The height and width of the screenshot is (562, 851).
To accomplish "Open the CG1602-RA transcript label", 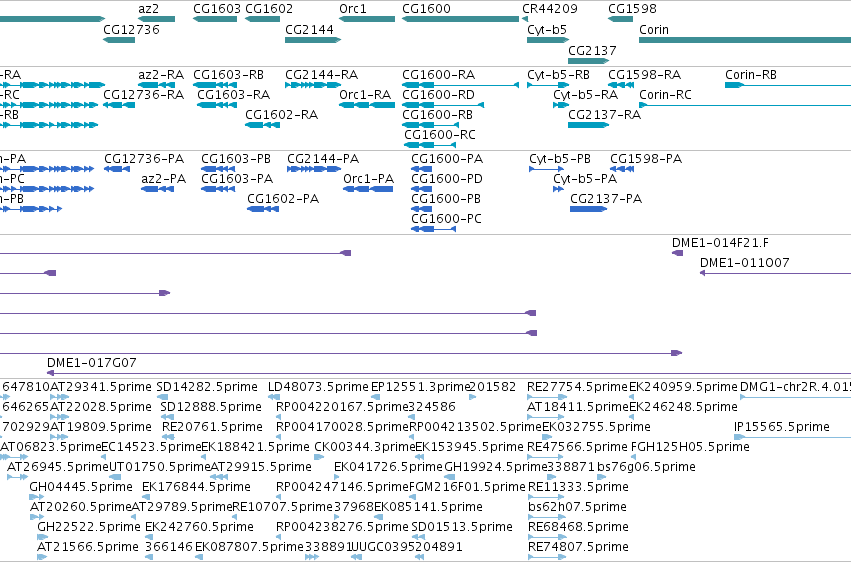I will (x=282, y=115).
